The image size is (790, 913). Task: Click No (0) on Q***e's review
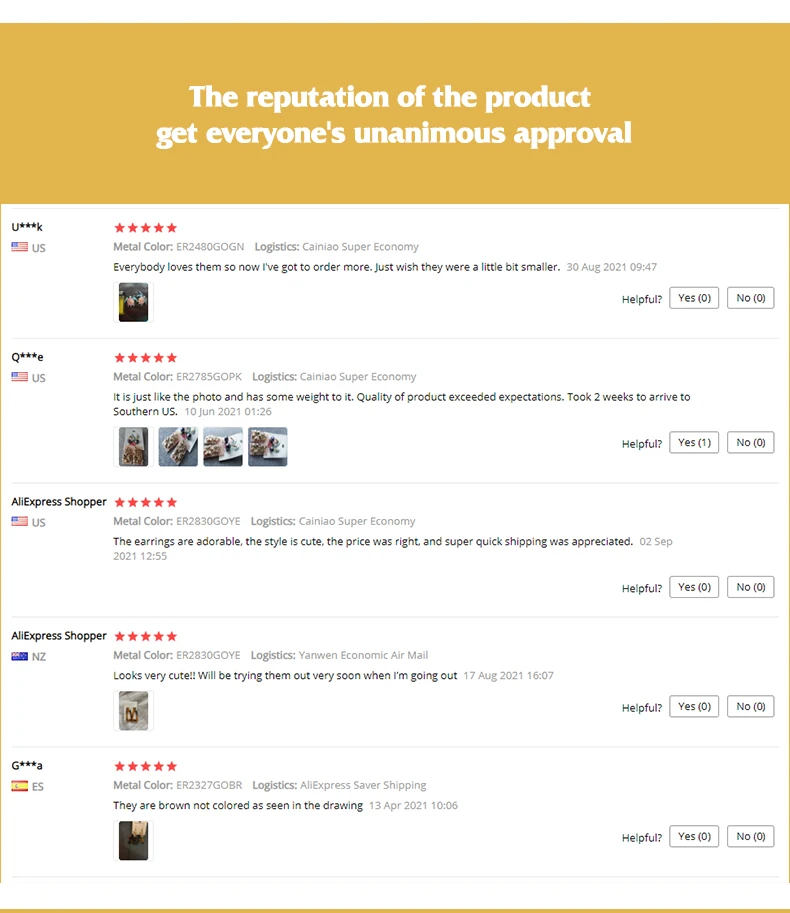coord(750,443)
